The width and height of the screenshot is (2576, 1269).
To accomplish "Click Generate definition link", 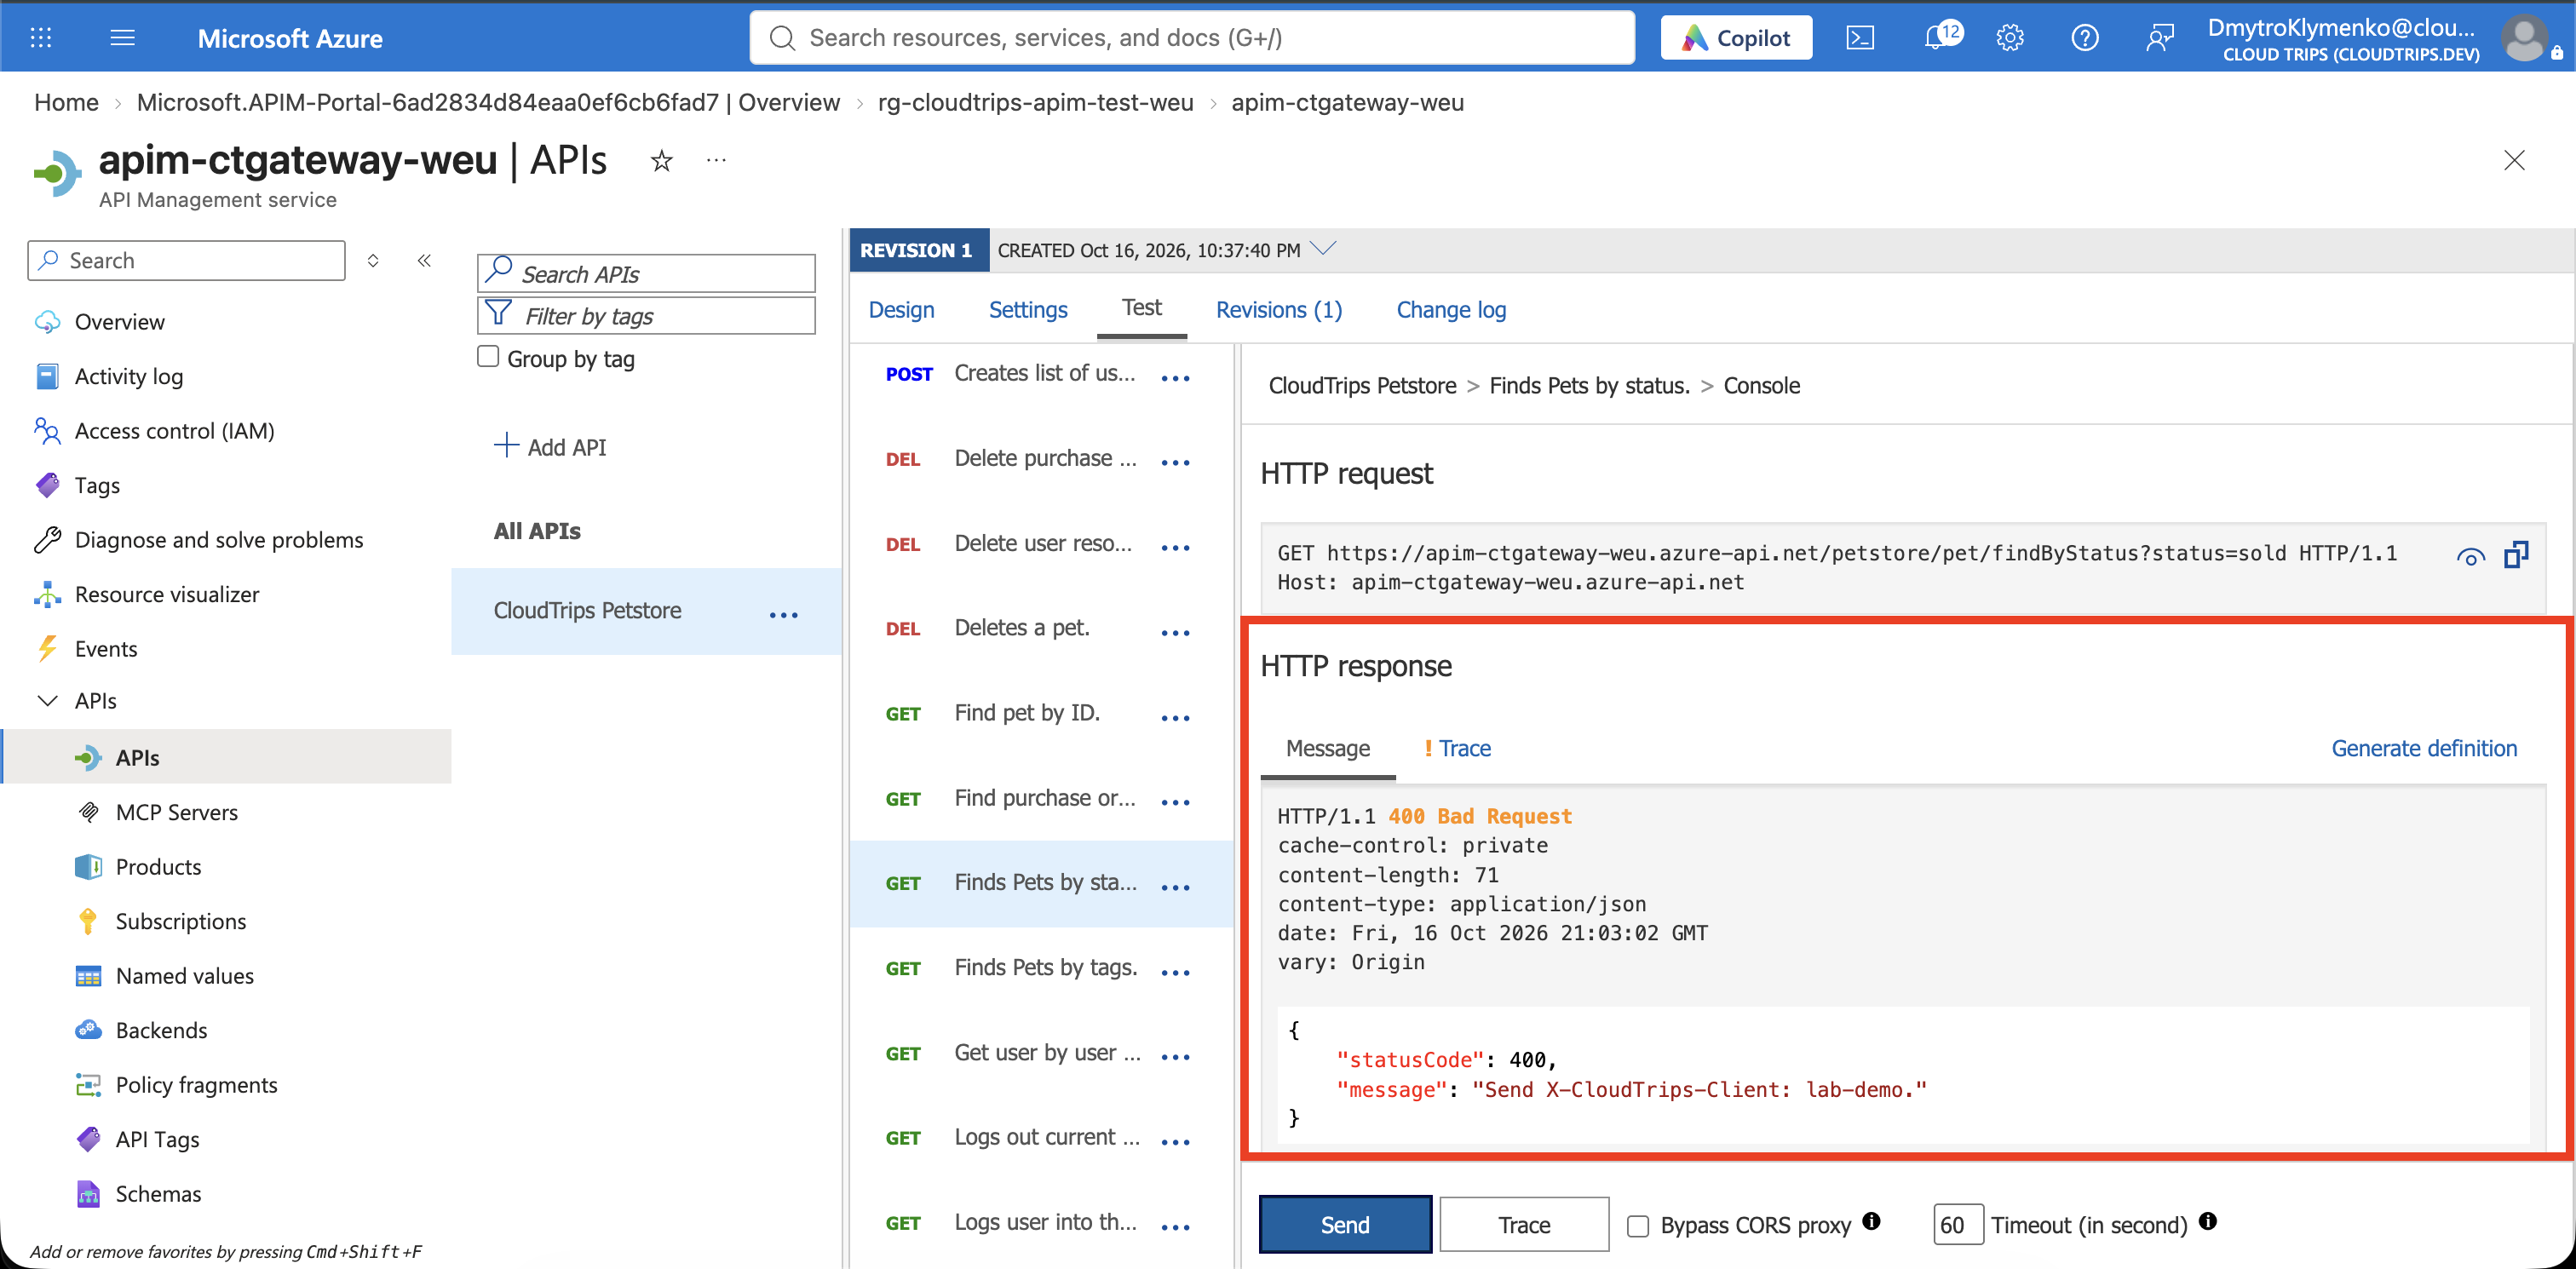I will pos(2424,748).
